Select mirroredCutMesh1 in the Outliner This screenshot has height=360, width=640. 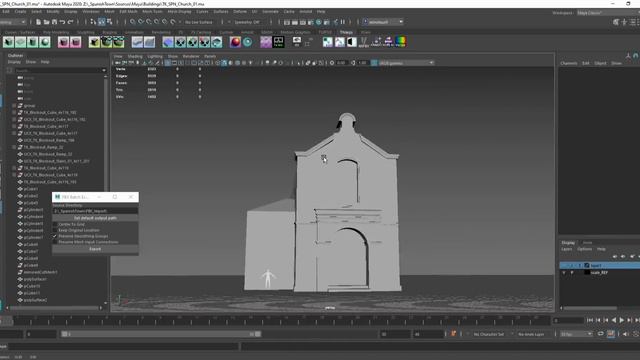point(40,272)
